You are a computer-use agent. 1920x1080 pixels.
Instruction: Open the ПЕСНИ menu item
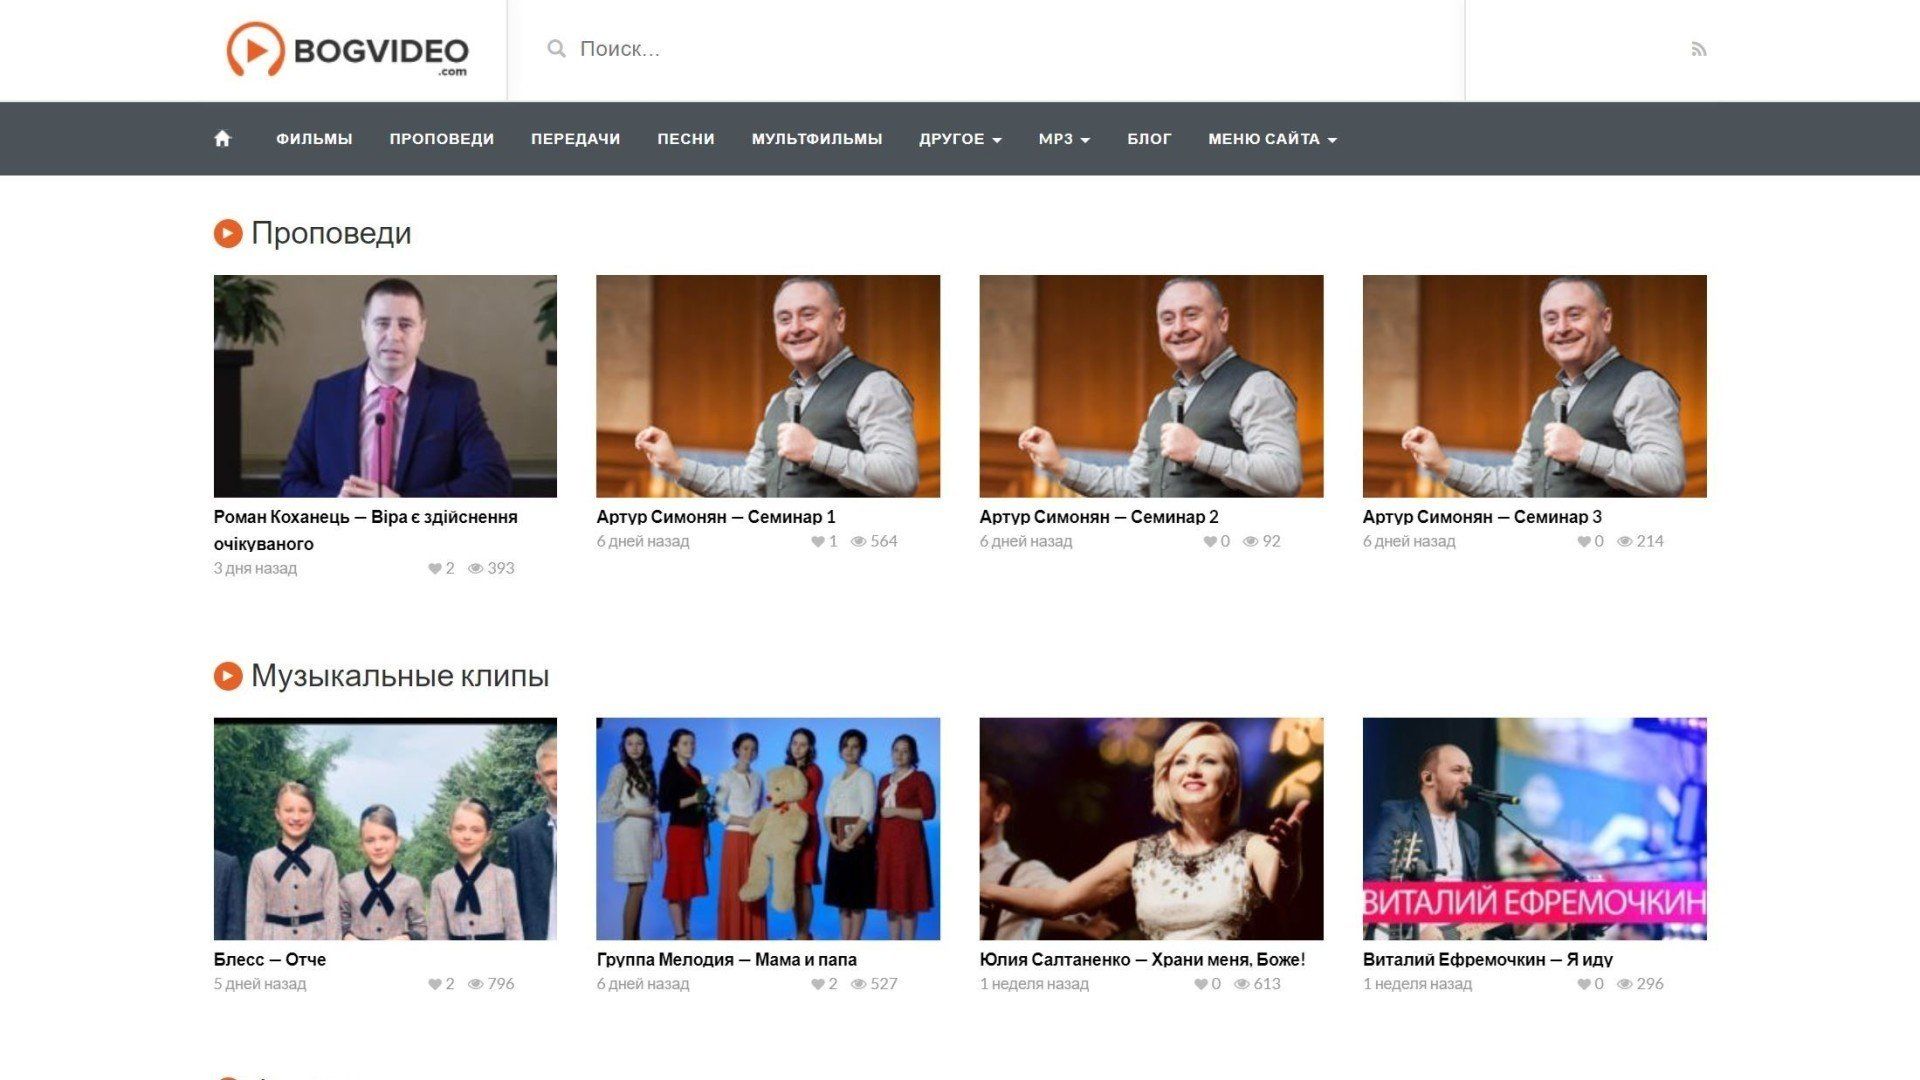pos(686,139)
